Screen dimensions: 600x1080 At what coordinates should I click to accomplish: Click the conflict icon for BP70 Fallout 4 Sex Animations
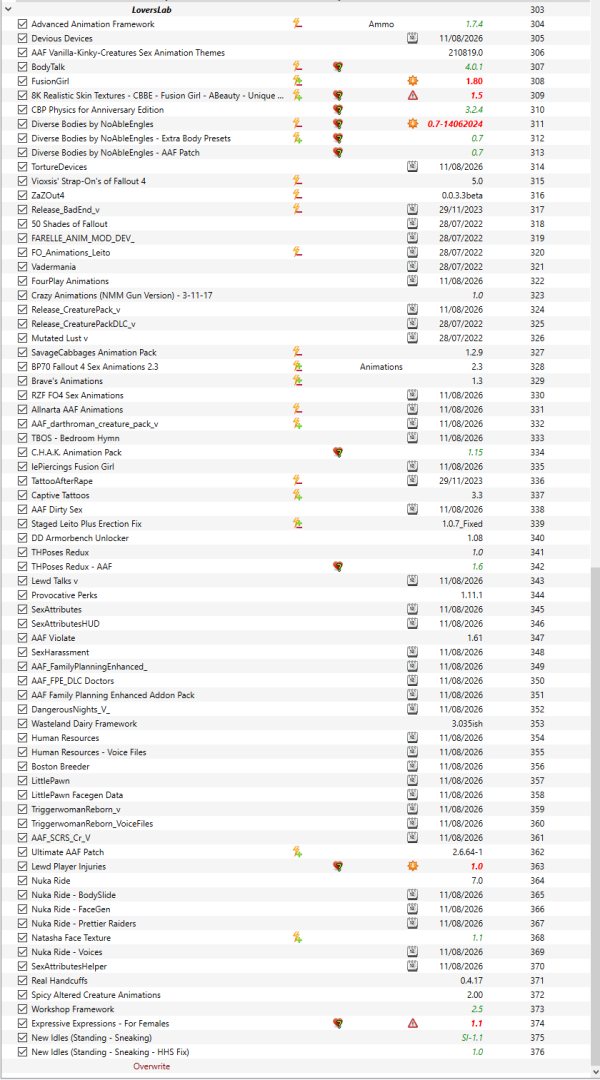pos(298,366)
